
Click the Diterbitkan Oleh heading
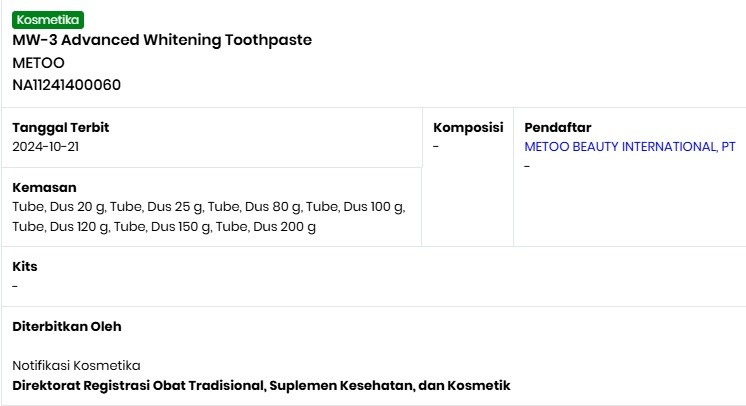[x=67, y=326]
